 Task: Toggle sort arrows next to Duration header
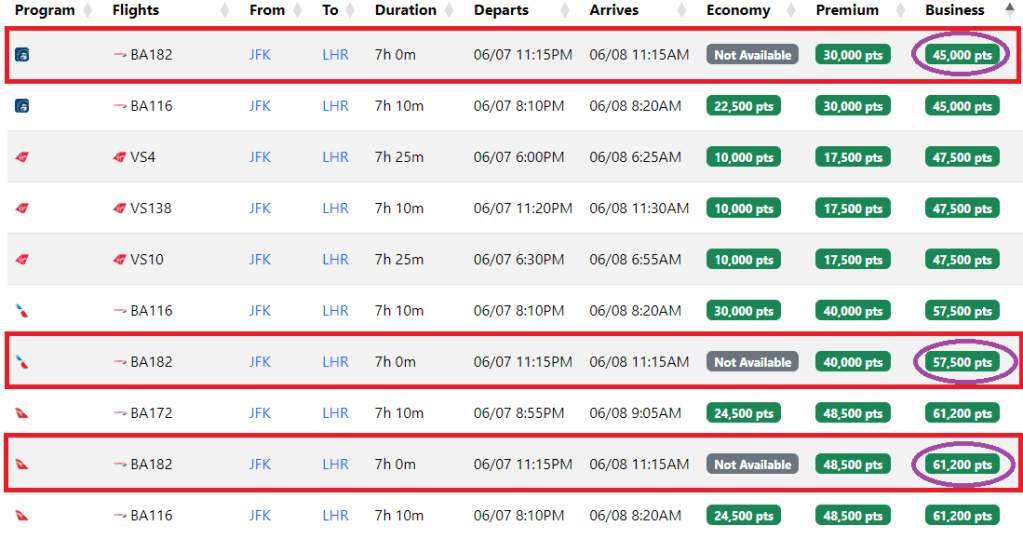pyautogui.click(x=449, y=11)
